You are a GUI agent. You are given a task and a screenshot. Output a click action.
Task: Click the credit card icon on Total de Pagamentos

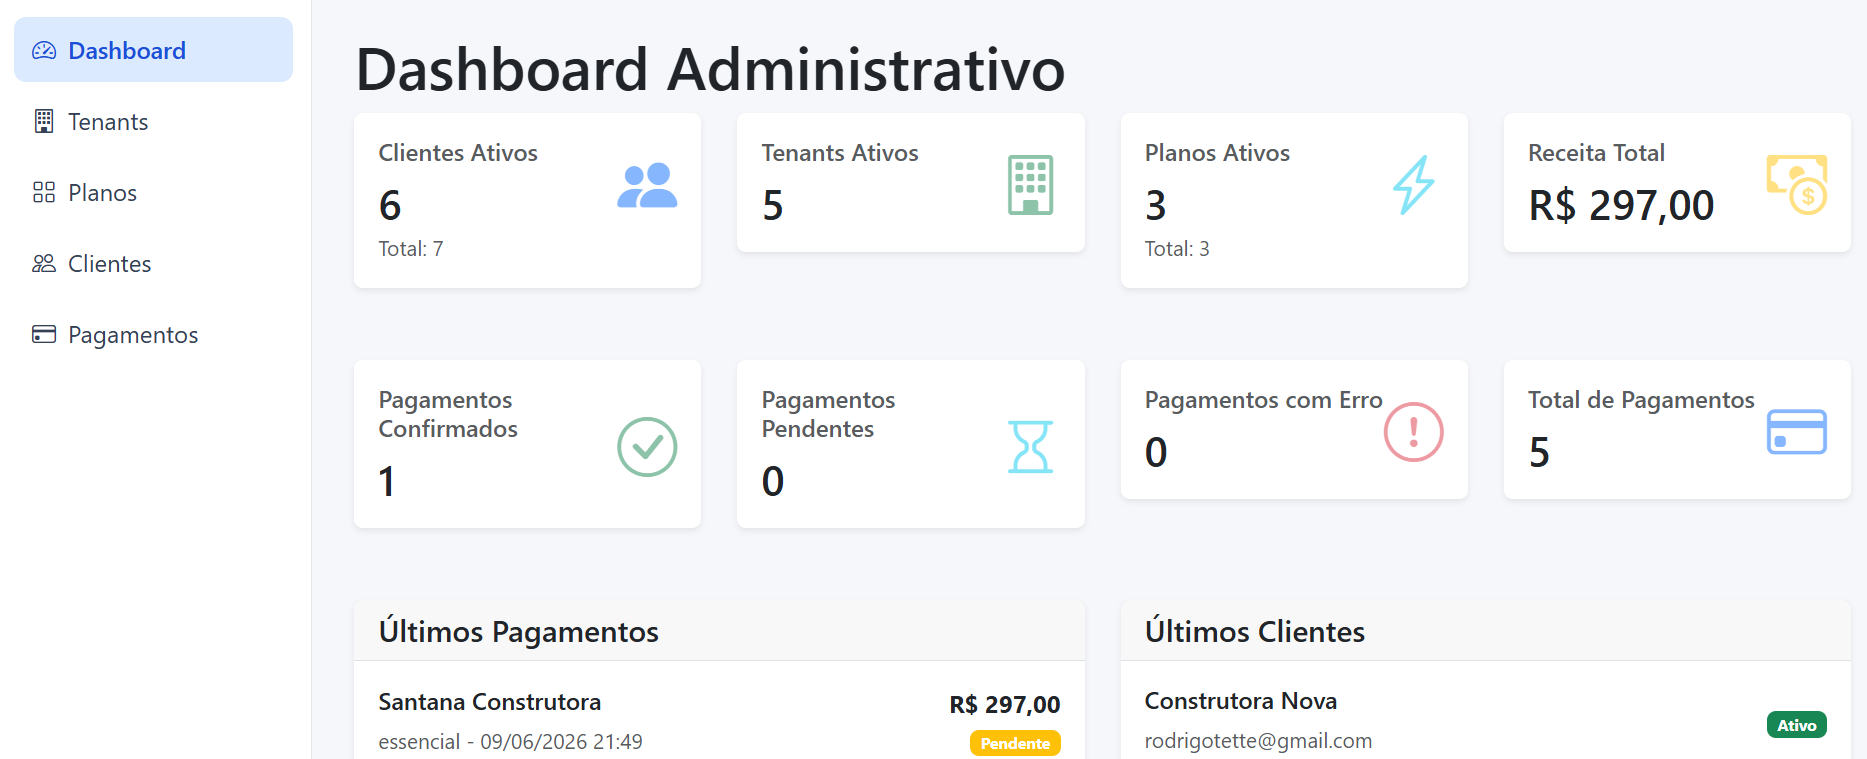(1797, 432)
